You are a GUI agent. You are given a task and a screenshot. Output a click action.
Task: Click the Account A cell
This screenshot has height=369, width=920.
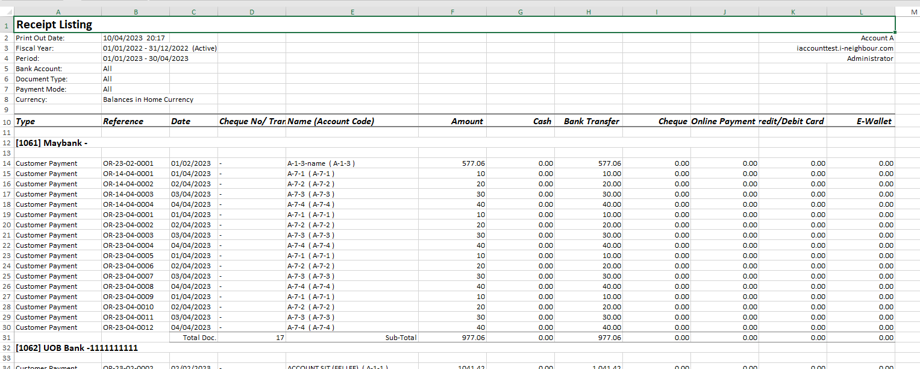pos(861,38)
